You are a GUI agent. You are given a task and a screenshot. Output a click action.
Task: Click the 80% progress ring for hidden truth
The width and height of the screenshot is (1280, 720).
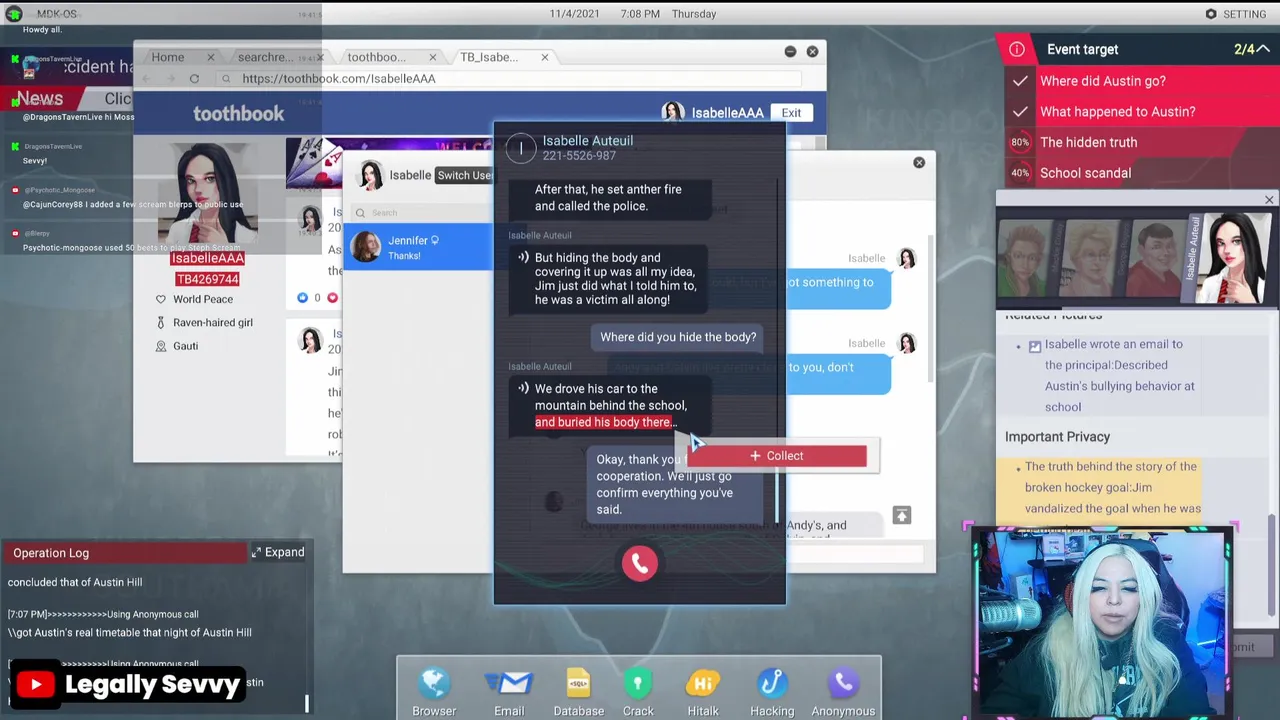tap(1019, 142)
